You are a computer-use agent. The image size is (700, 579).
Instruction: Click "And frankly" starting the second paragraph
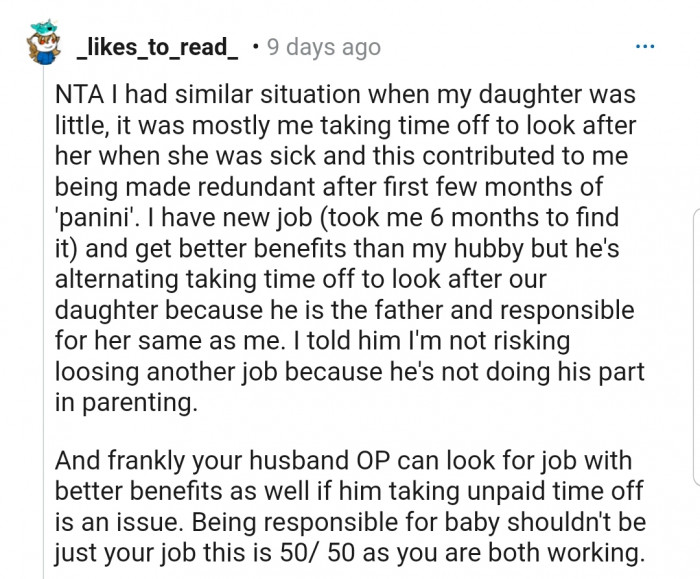pyautogui.click(x=115, y=461)
